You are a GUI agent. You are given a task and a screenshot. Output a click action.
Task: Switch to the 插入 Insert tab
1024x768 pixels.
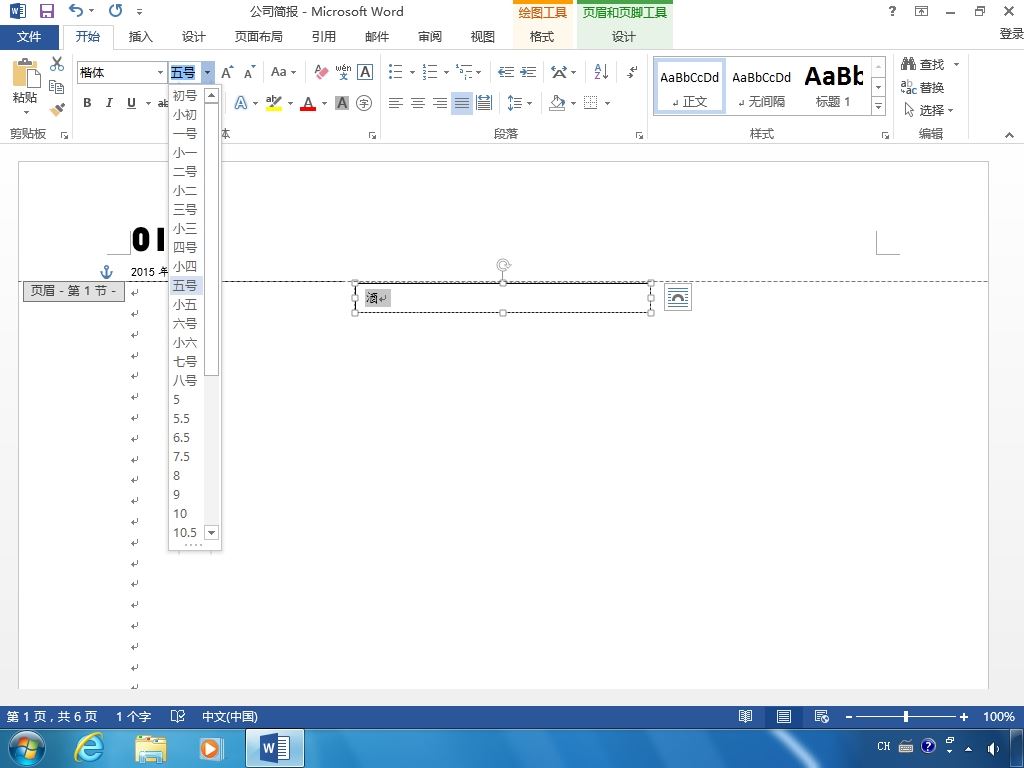point(140,37)
